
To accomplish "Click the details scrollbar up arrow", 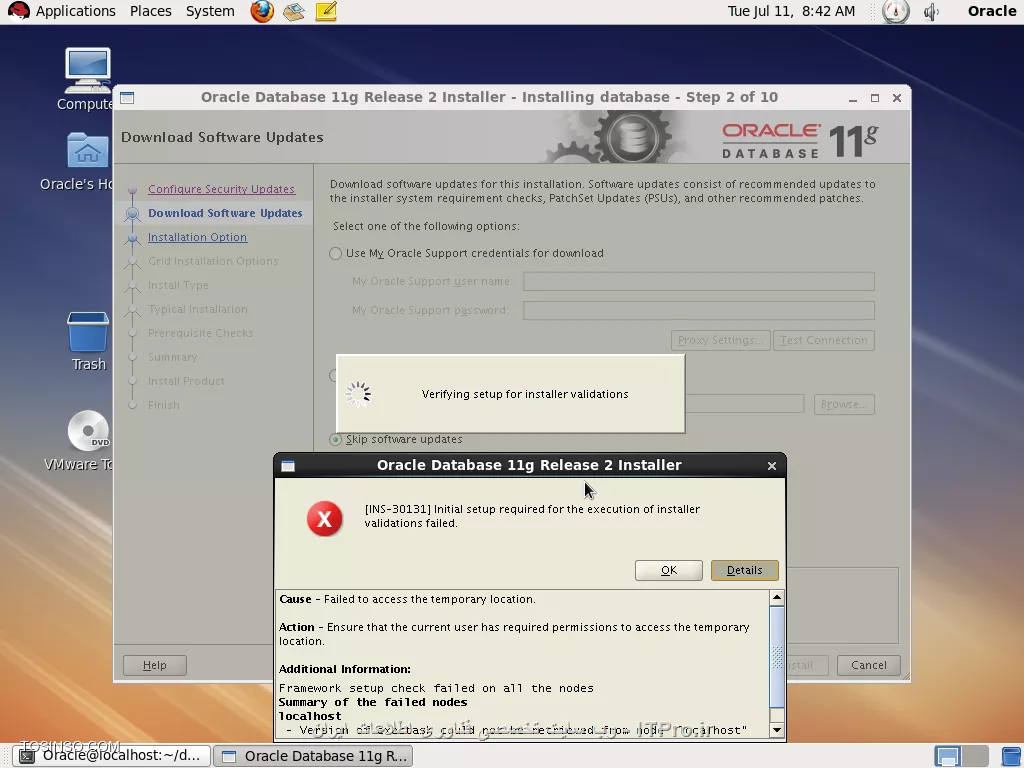I will 776,598.
